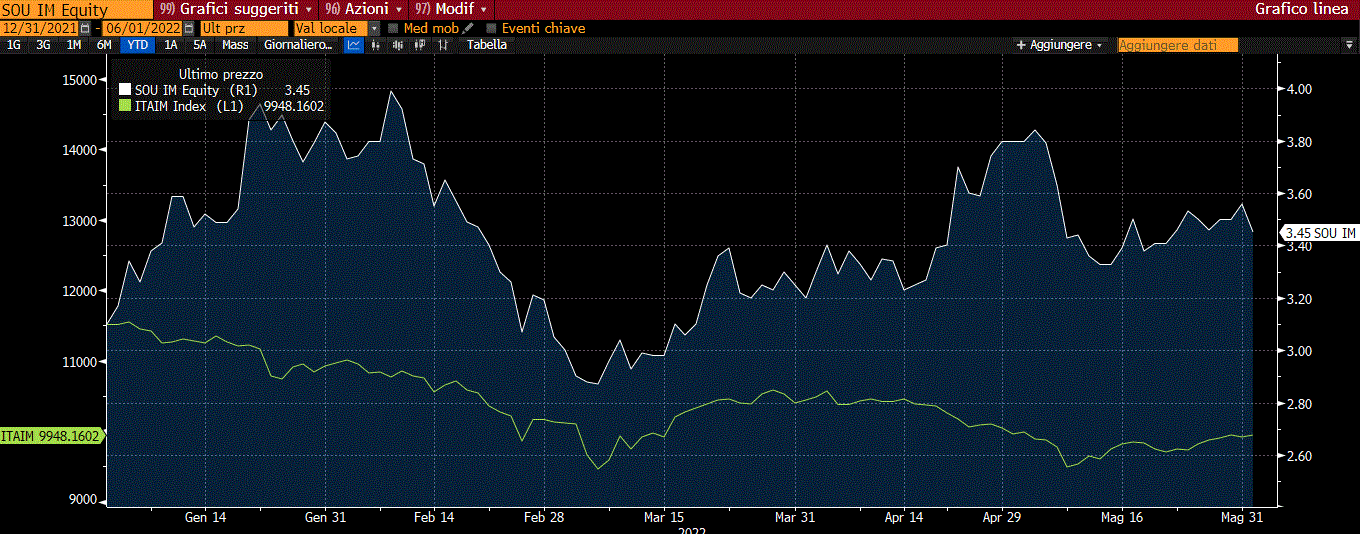Enable the Med mob checkbox
Image resolution: width=1360 pixels, height=534 pixels.
(393, 29)
